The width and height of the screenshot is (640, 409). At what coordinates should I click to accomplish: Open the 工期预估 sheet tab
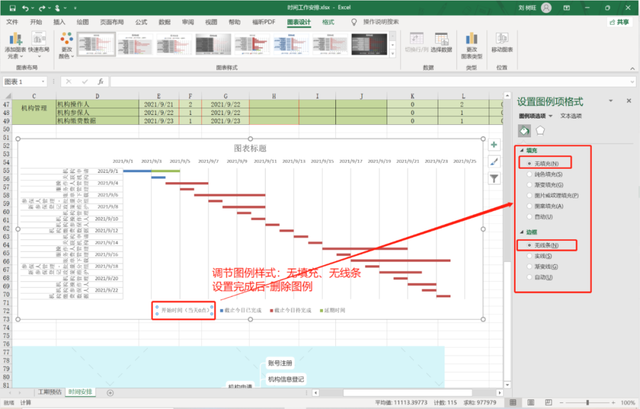[x=49, y=392]
